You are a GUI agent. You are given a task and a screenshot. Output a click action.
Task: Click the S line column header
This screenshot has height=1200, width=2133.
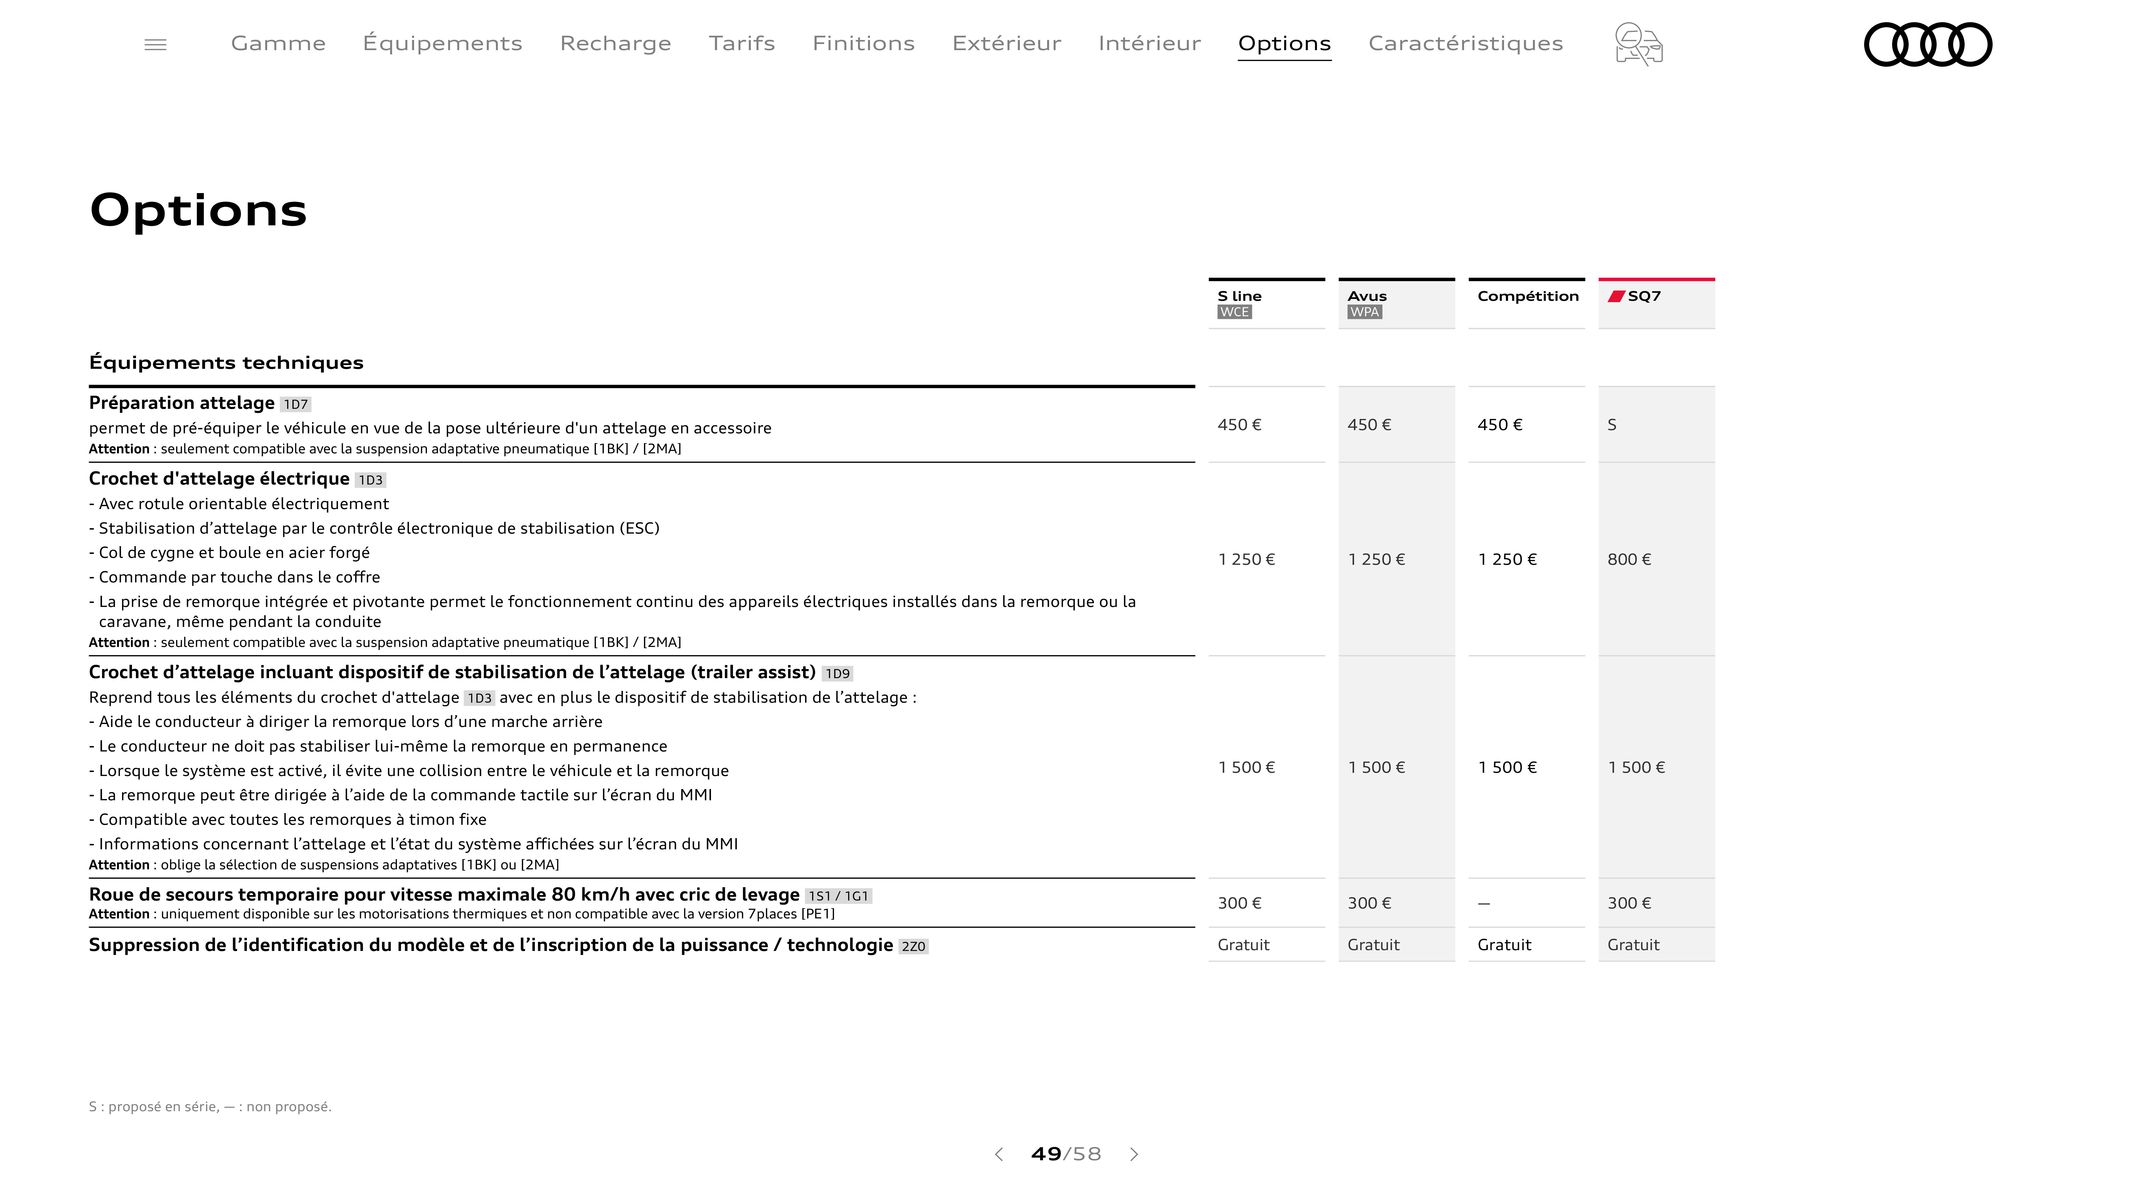pos(1266,303)
